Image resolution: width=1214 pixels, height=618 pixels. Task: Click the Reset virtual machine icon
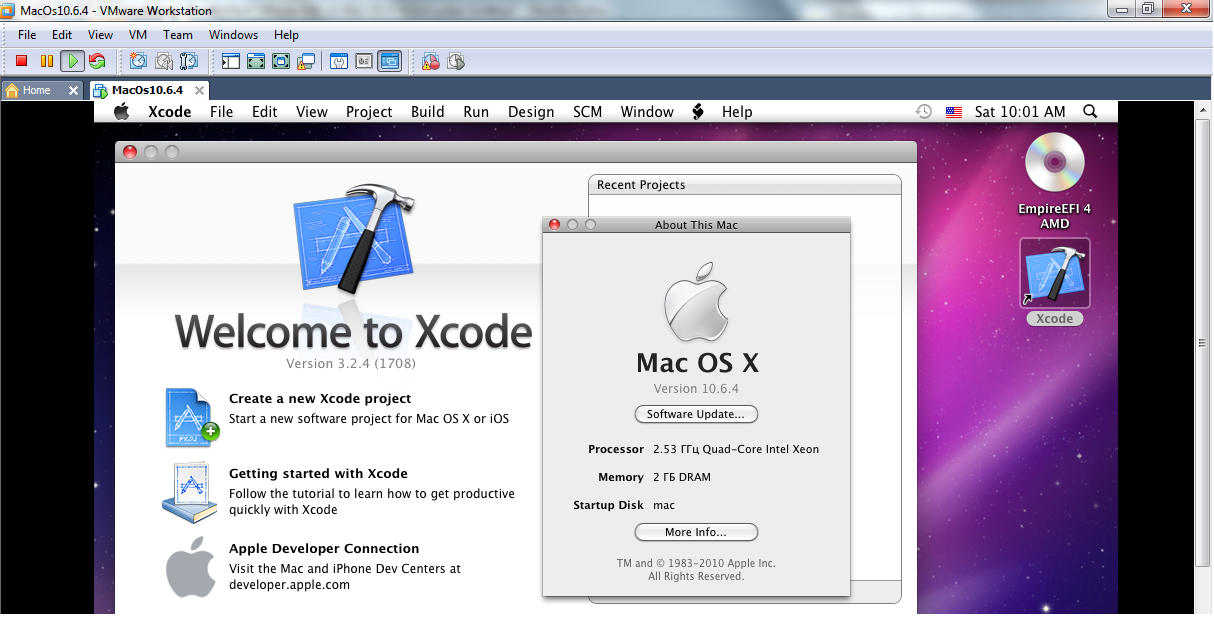(97, 62)
